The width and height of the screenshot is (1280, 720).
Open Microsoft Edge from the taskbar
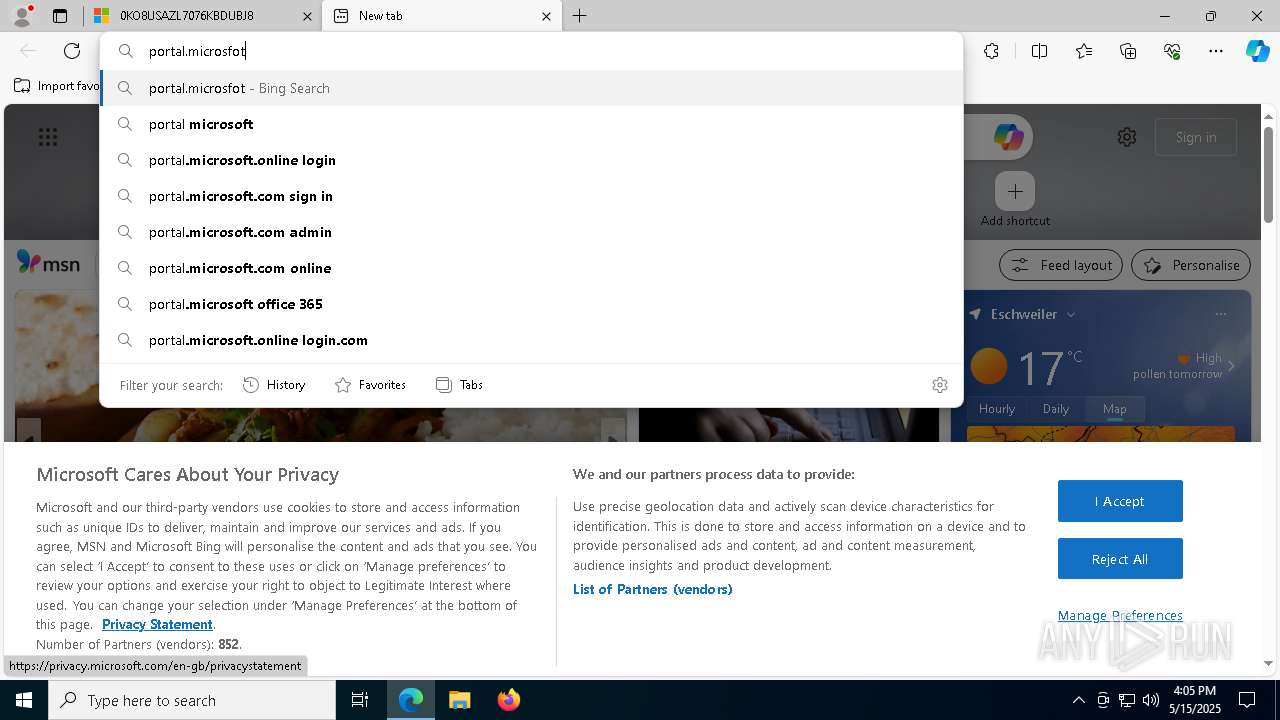(x=411, y=700)
